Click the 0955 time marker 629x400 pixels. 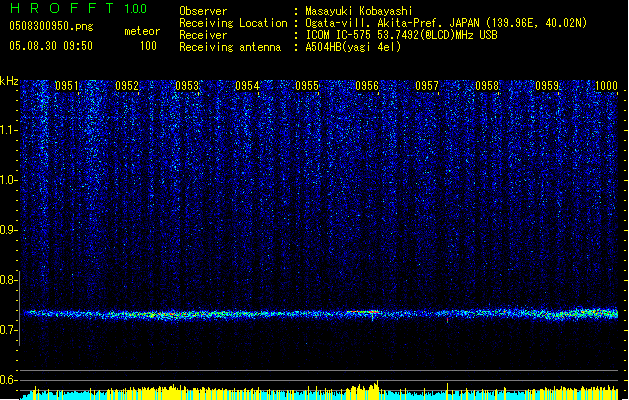(307, 86)
